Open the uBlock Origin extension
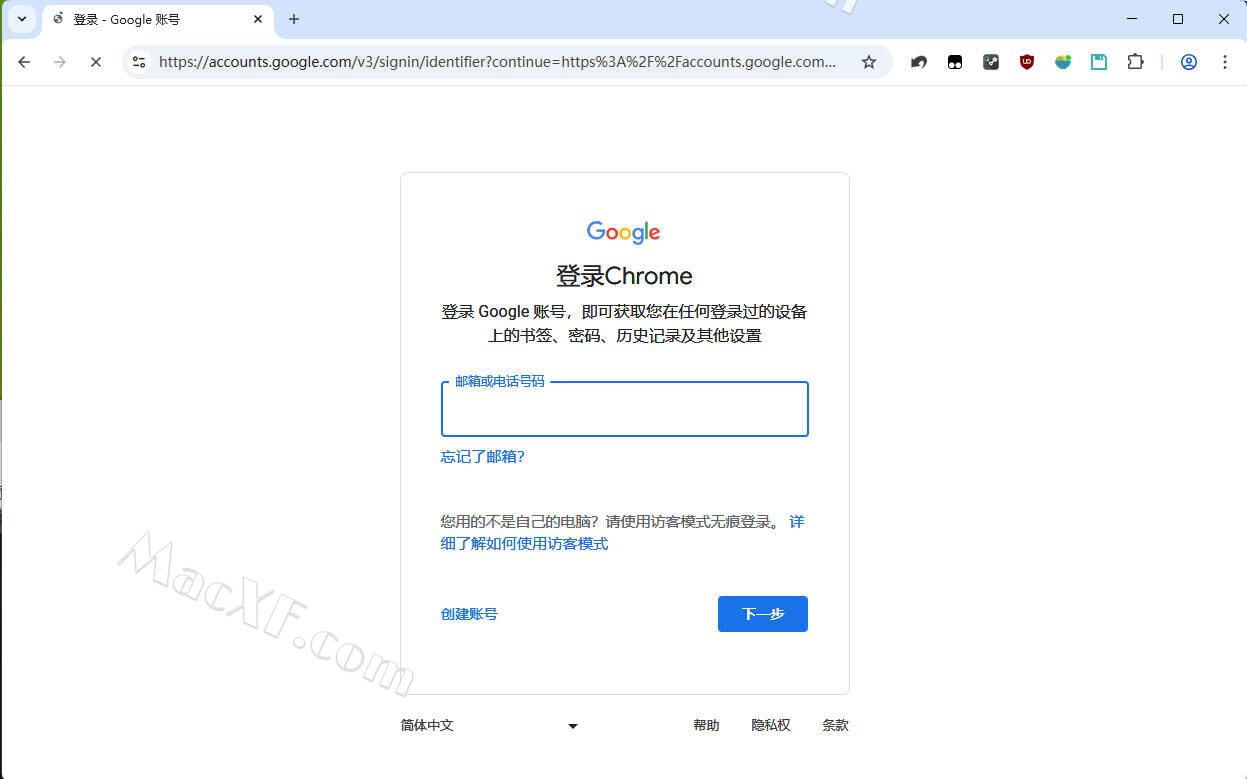Image resolution: width=1247 pixels, height=779 pixels. coord(1027,62)
